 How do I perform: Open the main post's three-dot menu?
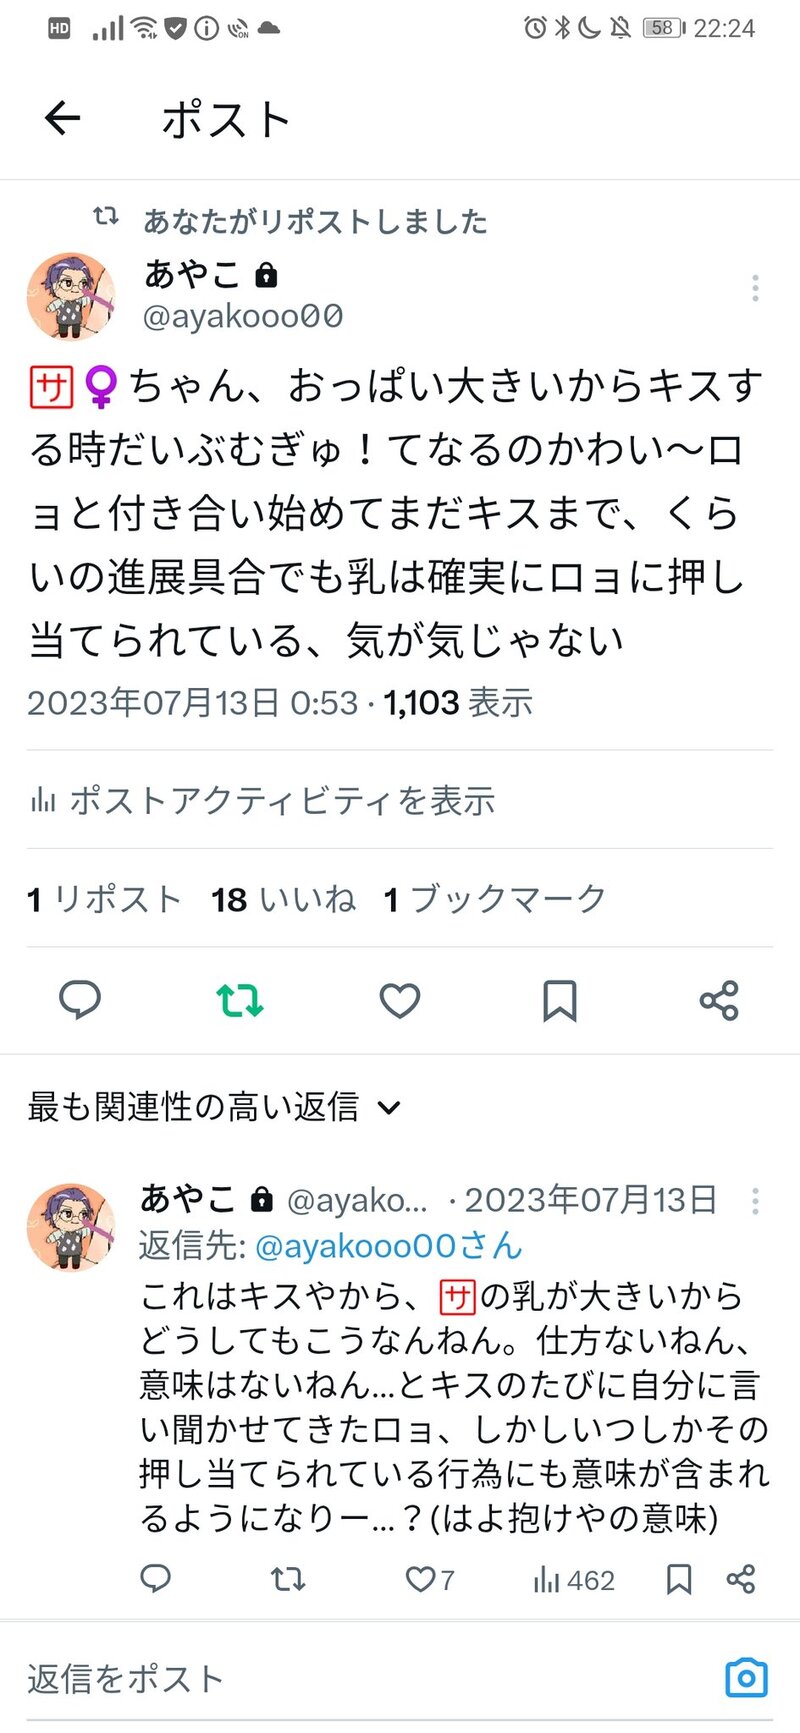(x=755, y=288)
